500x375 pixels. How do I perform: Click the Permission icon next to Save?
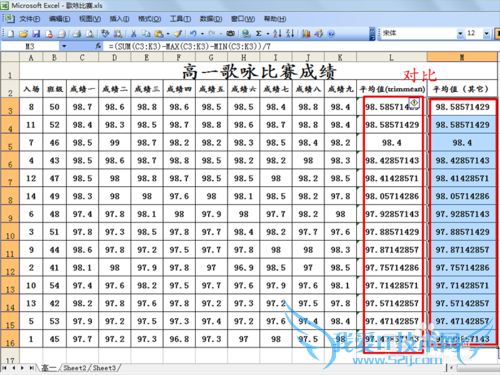[49, 34]
